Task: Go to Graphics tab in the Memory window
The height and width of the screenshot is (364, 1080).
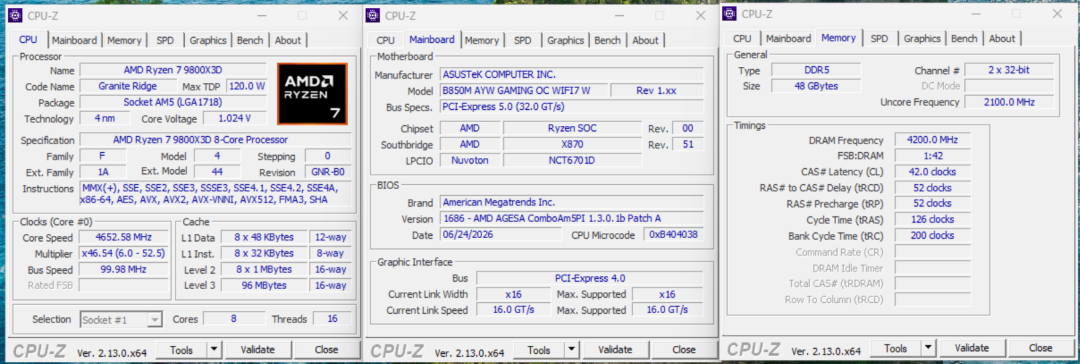Action: point(922,39)
